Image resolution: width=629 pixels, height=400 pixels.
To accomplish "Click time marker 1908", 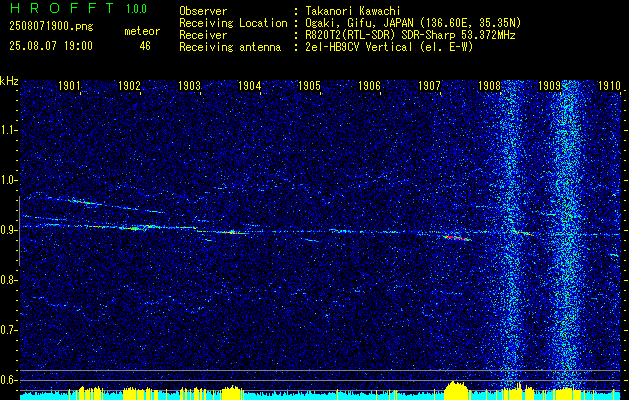I will click(x=489, y=85).
